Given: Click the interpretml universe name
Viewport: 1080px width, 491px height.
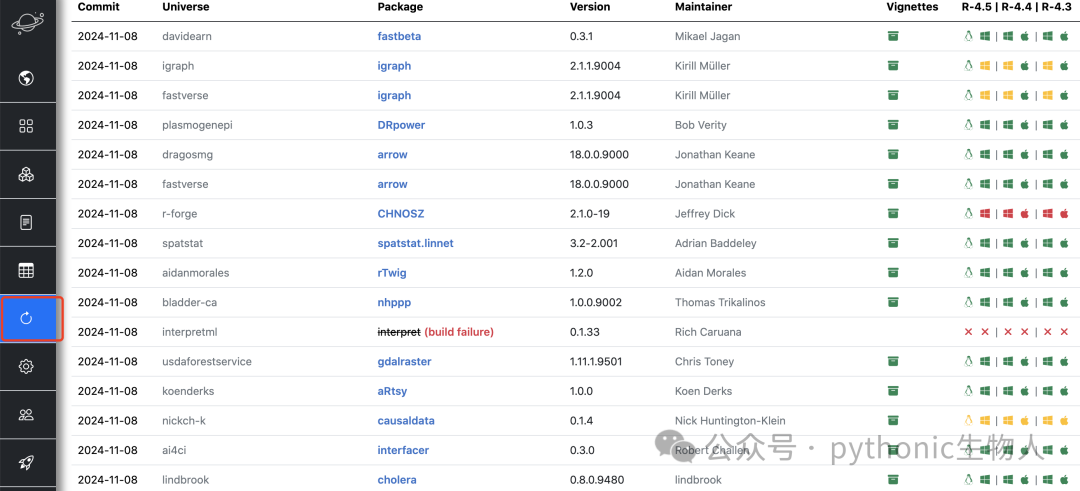Looking at the screenshot, I should [x=190, y=332].
